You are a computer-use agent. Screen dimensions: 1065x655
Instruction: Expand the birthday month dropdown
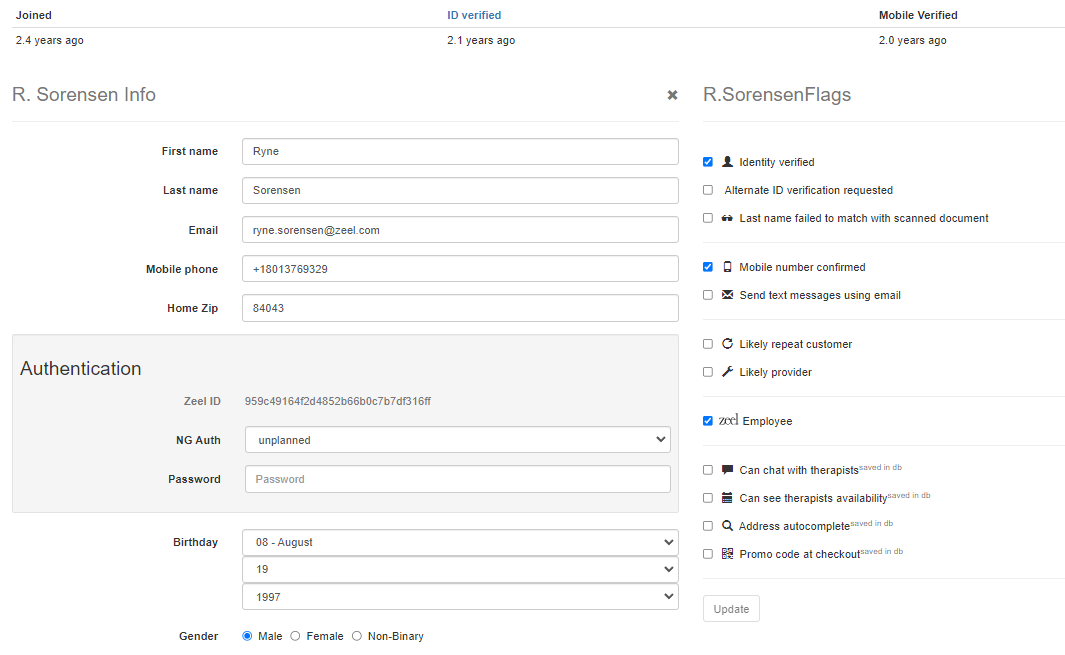coord(460,542)
